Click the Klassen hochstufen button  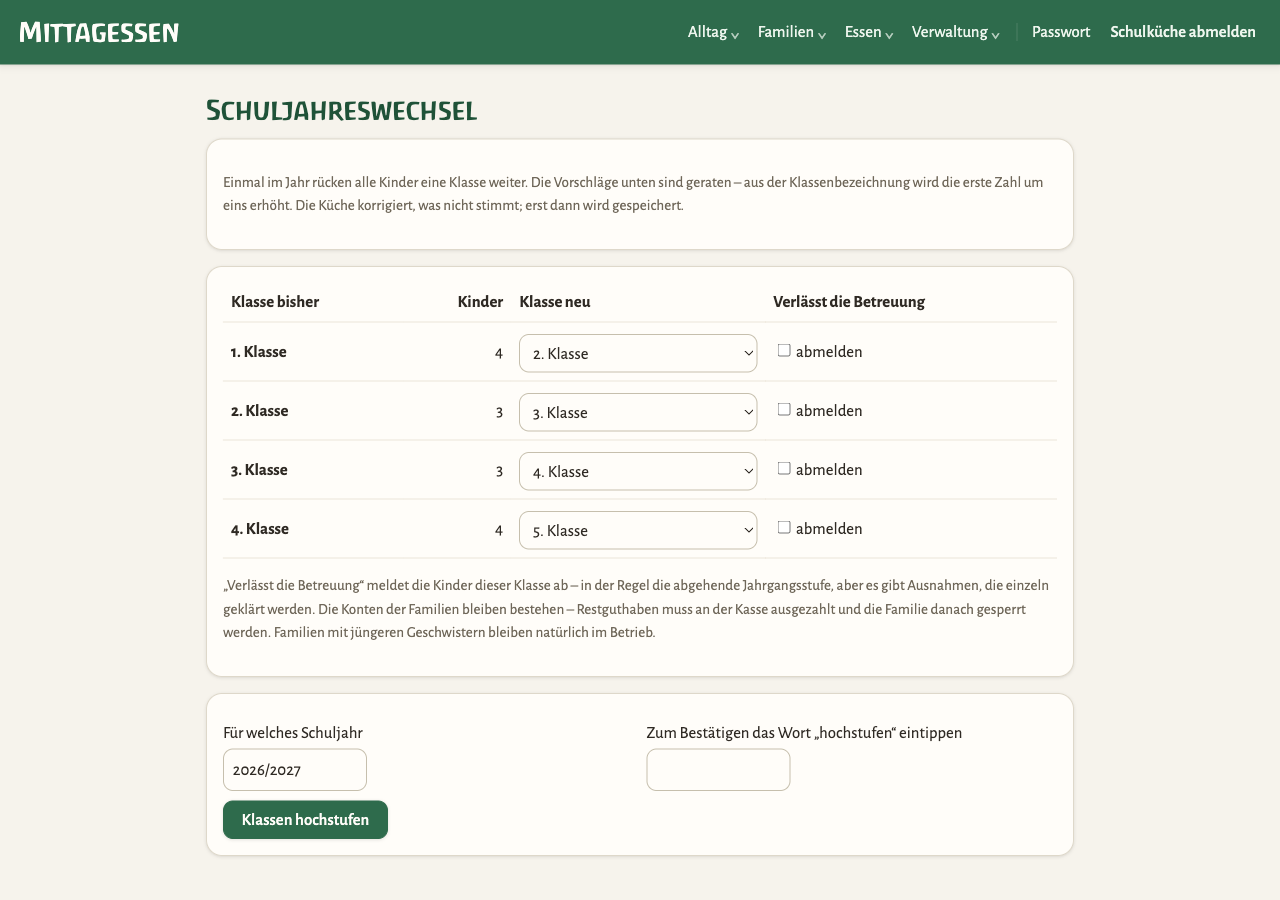coord(305,820)
